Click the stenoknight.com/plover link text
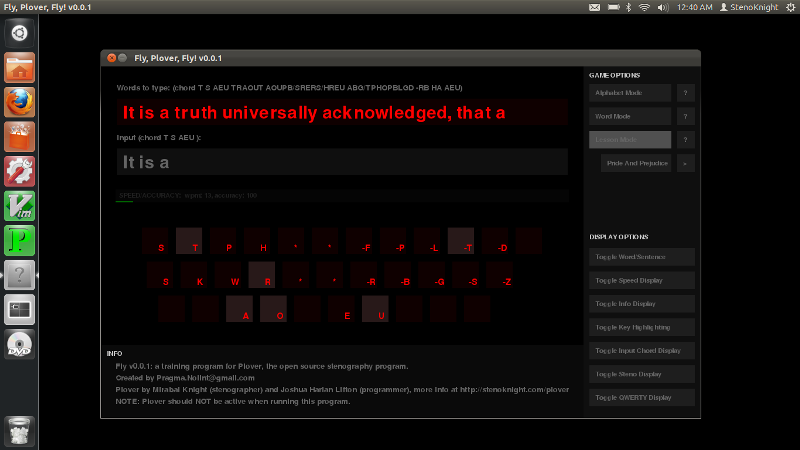Screen dimensions: 800x450 tap(514, 390)
